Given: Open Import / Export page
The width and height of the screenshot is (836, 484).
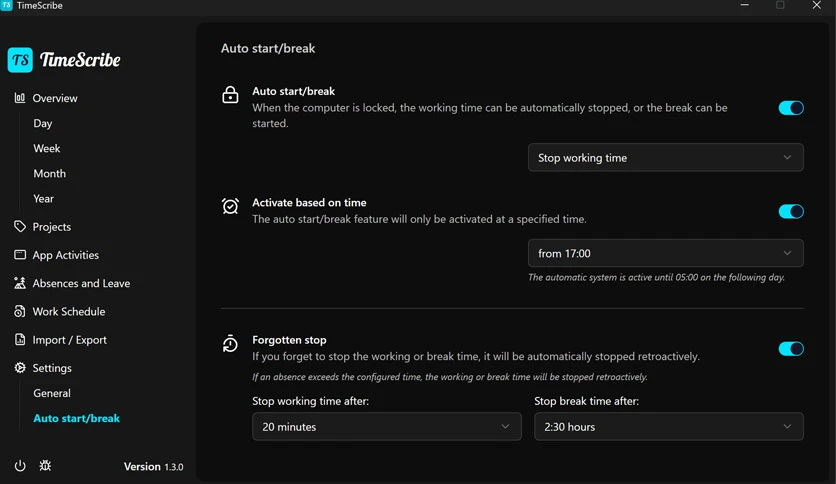Looking at the screenshot, I should coord(69,340).
